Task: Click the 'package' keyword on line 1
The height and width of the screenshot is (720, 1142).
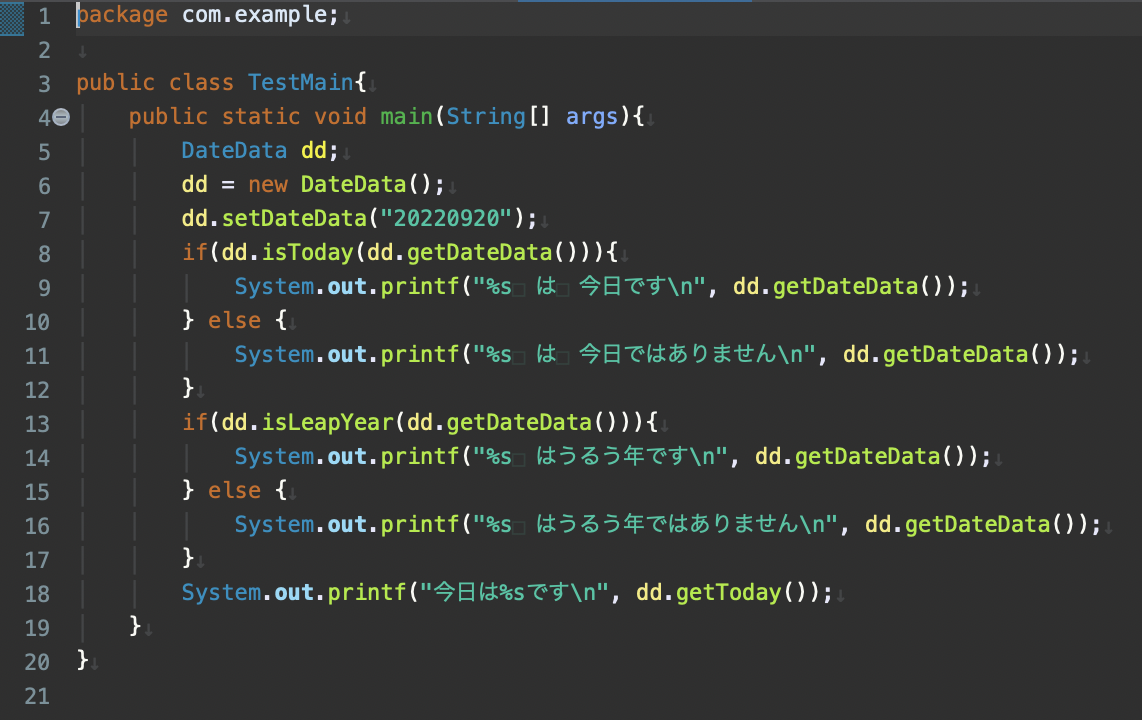Action: (122, 15)
